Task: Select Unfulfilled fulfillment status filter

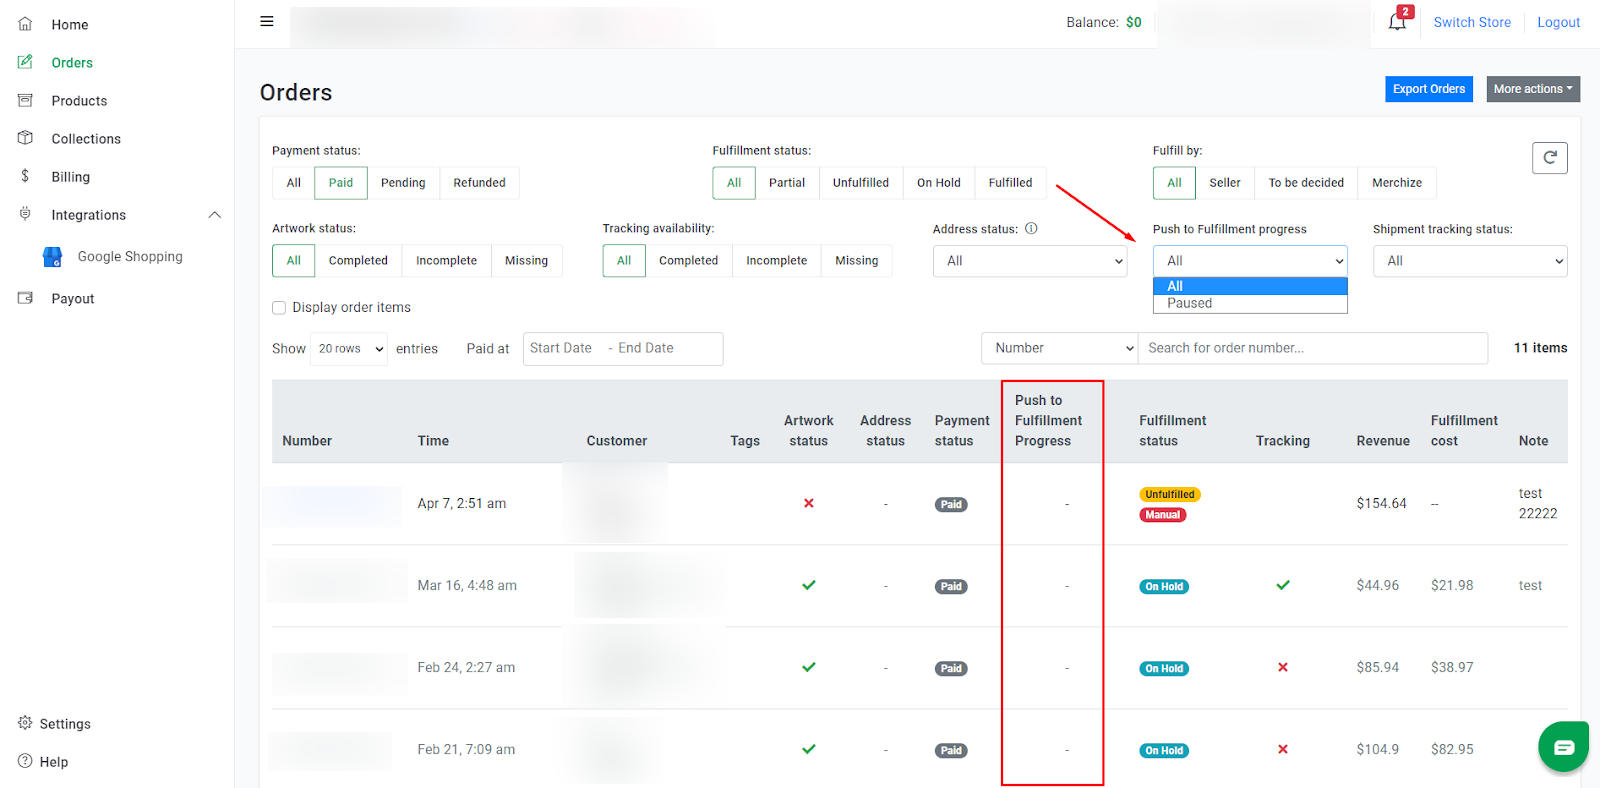Action: coord(861,183)
